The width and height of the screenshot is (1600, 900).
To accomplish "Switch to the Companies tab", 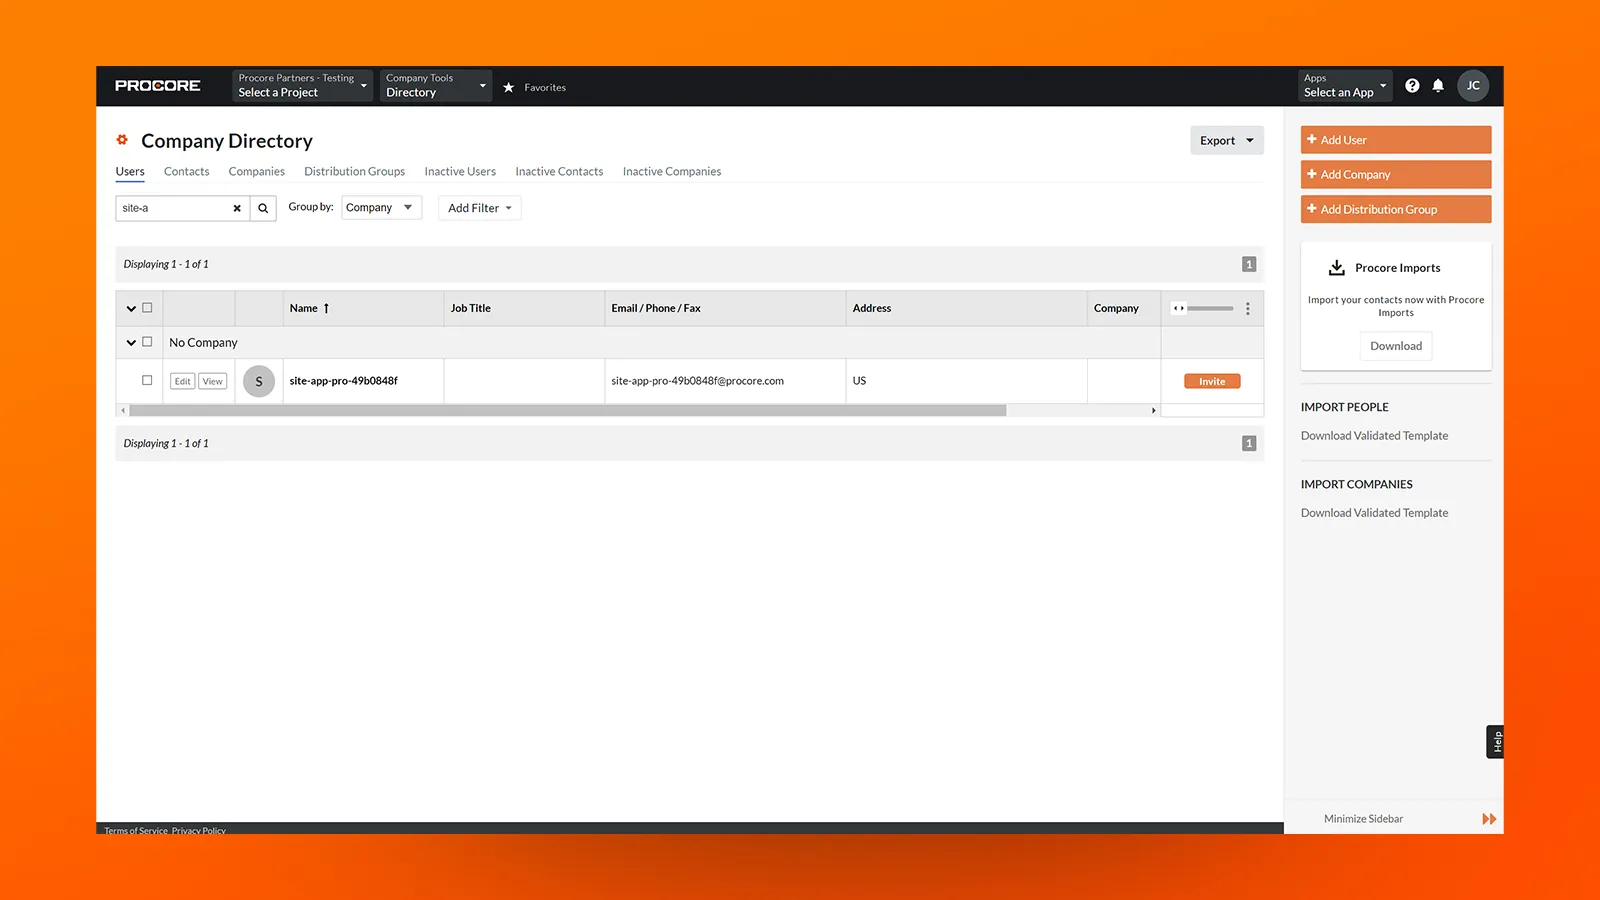I will pyautogui.click(x=257, y=172).
